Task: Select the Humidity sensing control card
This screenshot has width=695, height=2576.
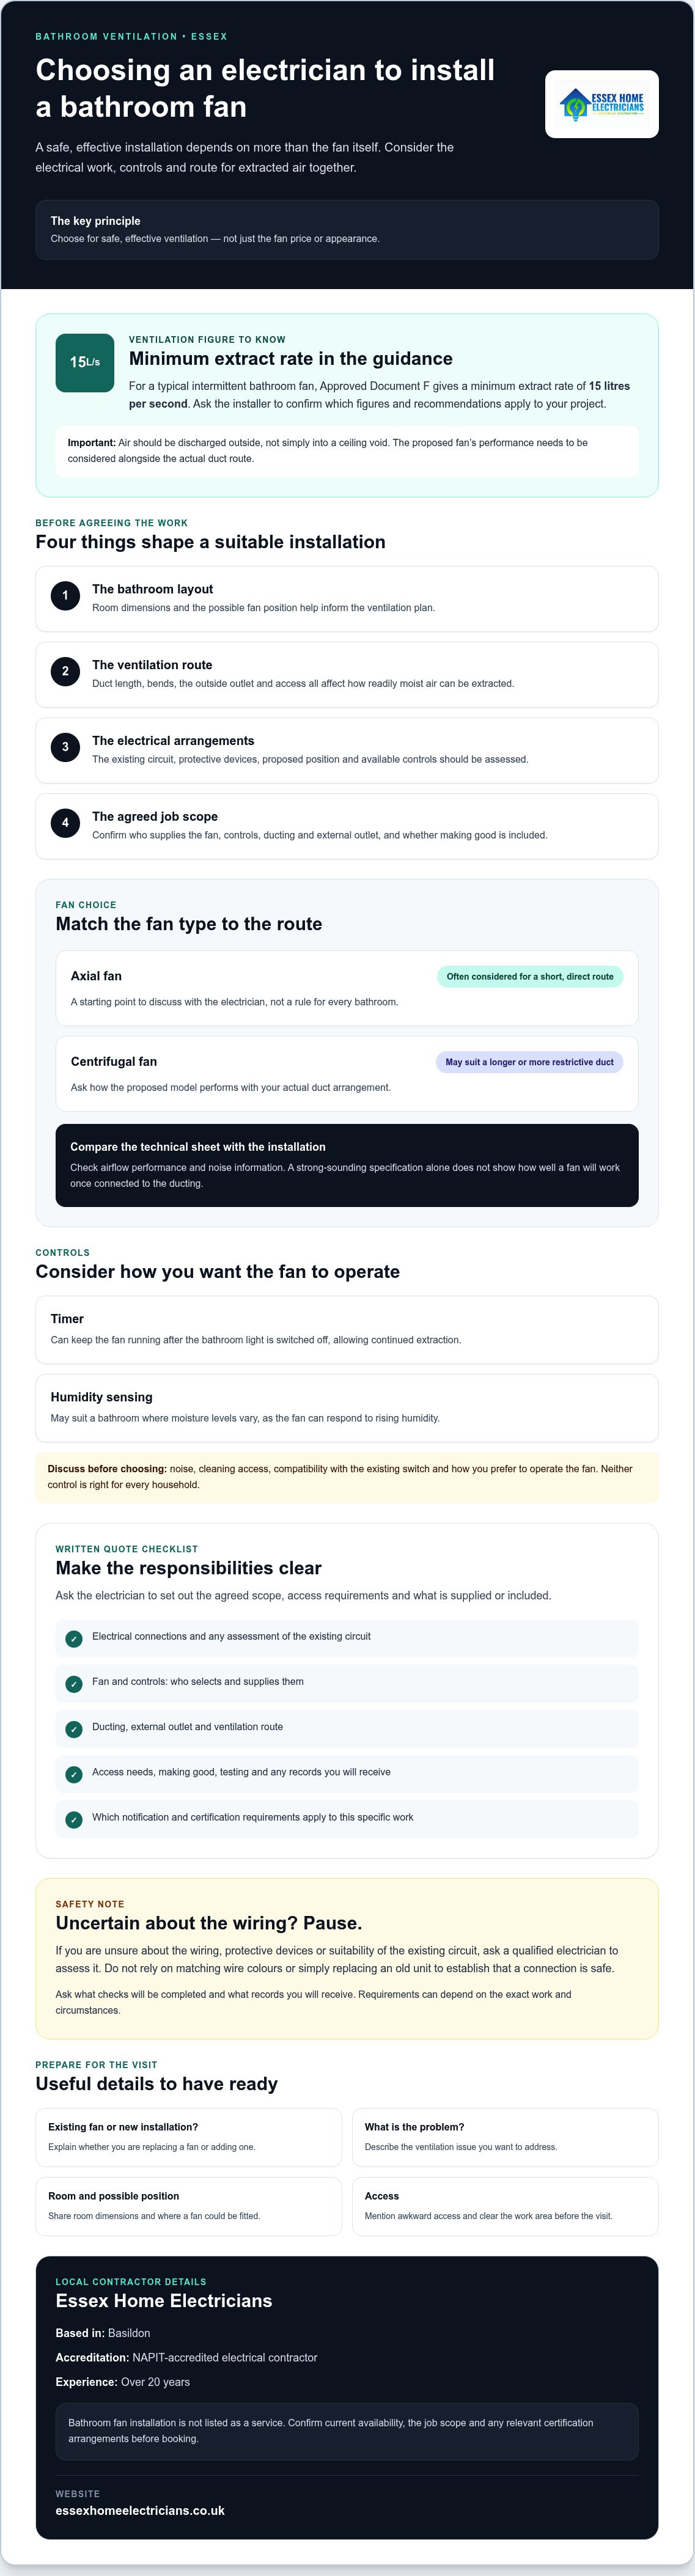Action: pyautogui.click(x=347, y=1408)
